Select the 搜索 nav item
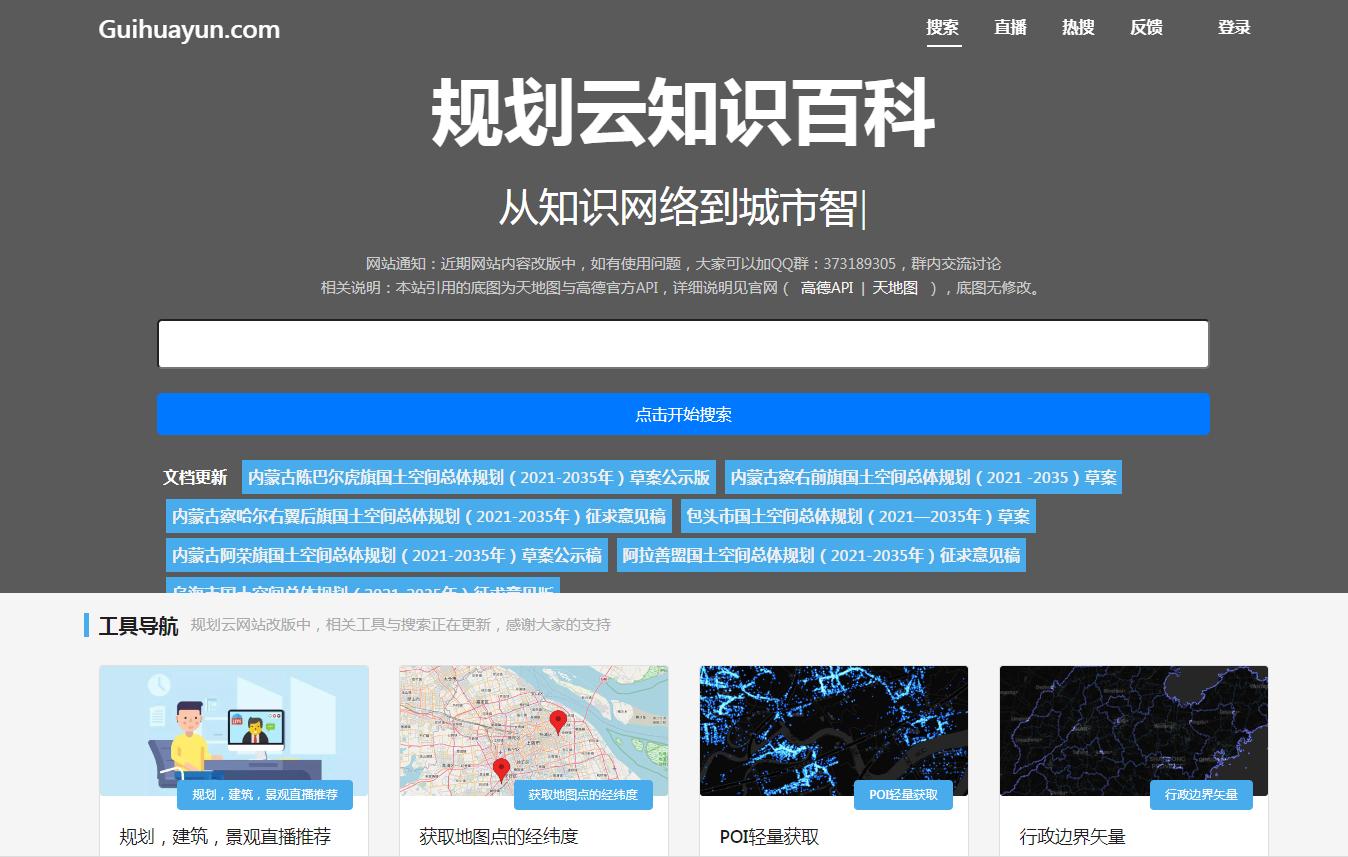This screenshot has height=857, width=1348. 944,27
